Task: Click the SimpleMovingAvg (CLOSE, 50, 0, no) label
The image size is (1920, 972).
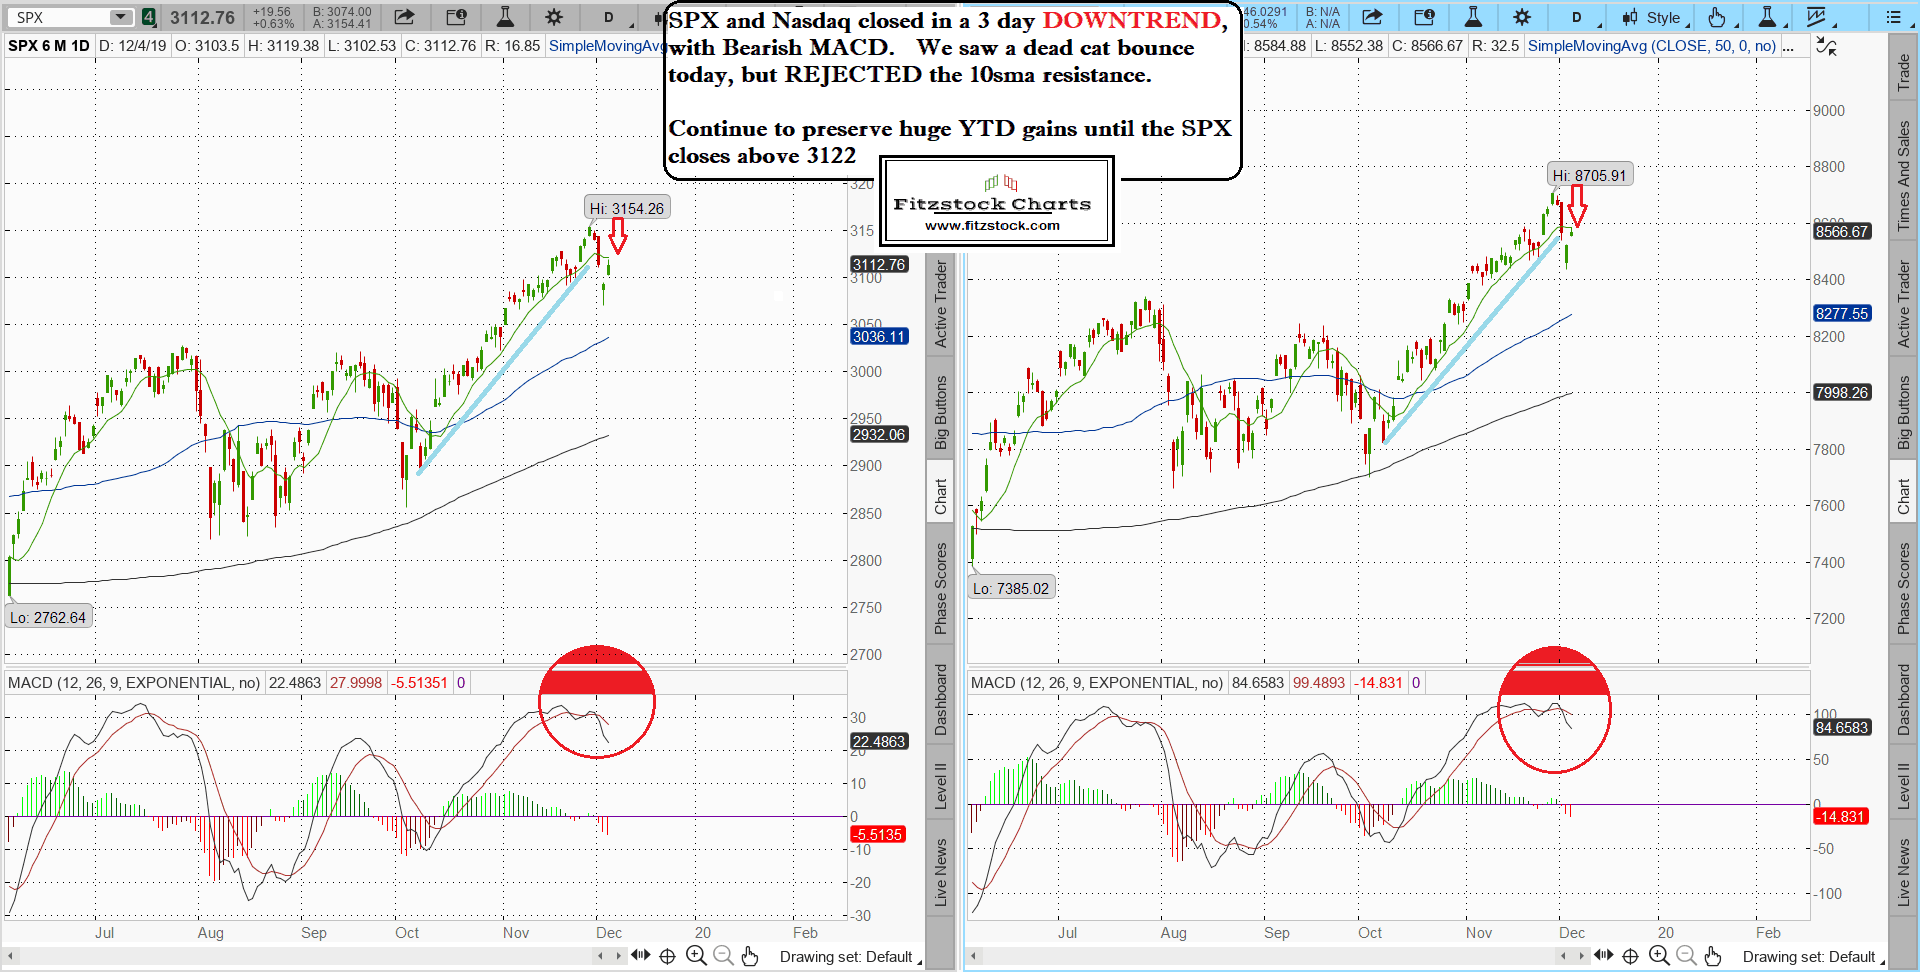Action: [x=1651, y=46]
